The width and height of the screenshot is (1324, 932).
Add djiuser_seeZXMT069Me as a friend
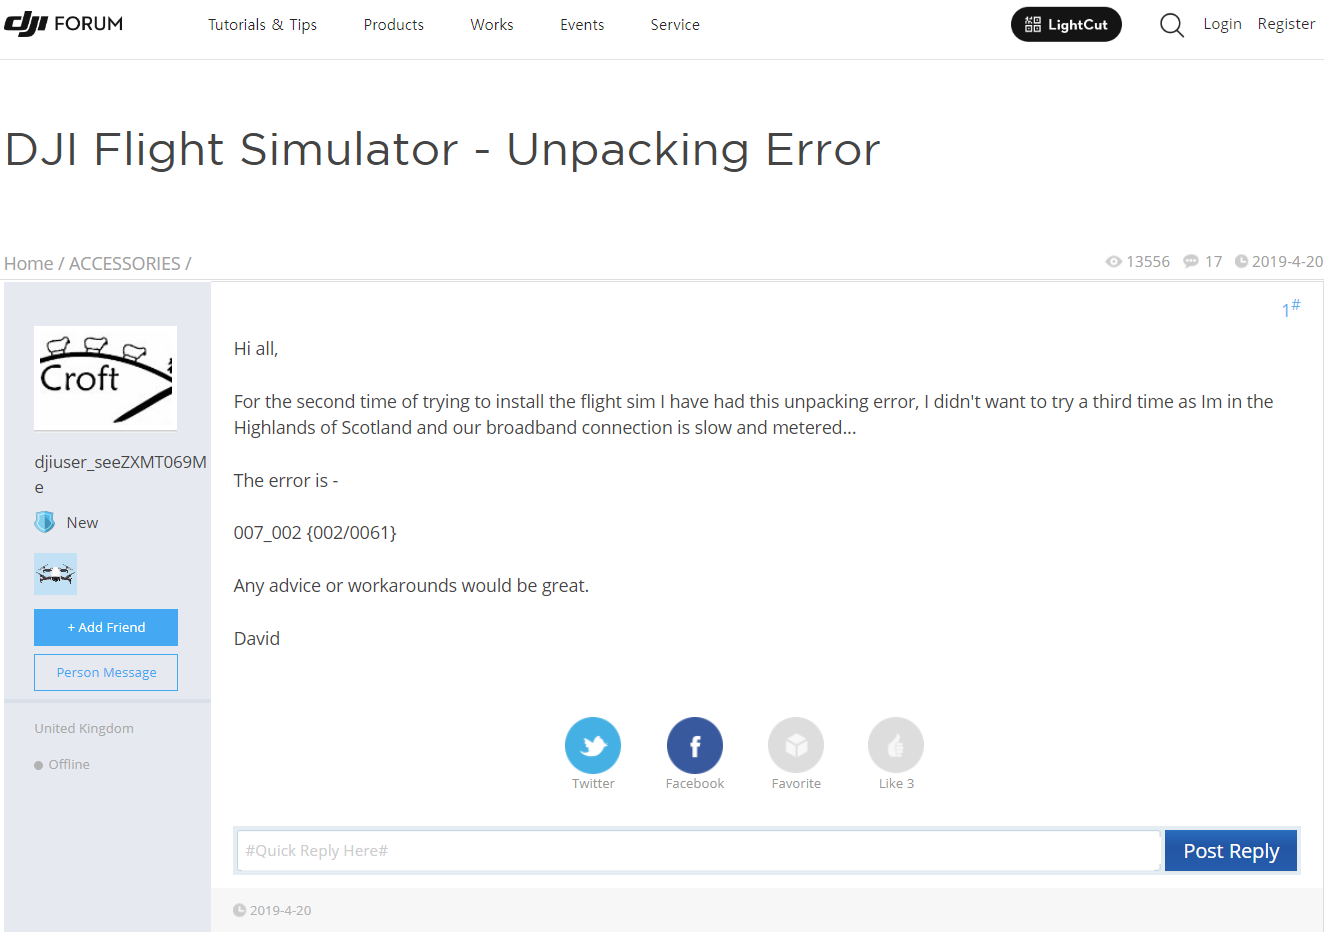coord(106,627)
